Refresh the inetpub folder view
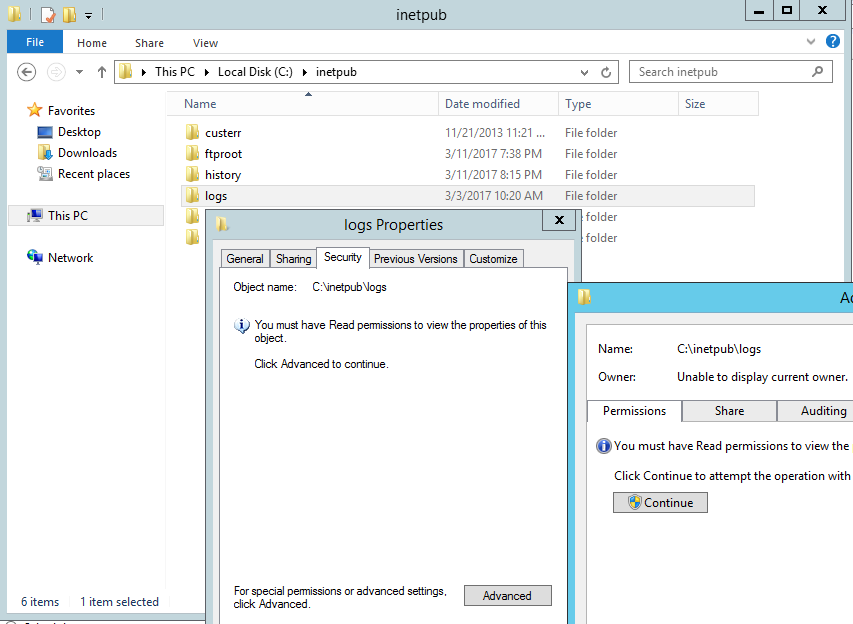853x624 pixels. pos(606,72)
